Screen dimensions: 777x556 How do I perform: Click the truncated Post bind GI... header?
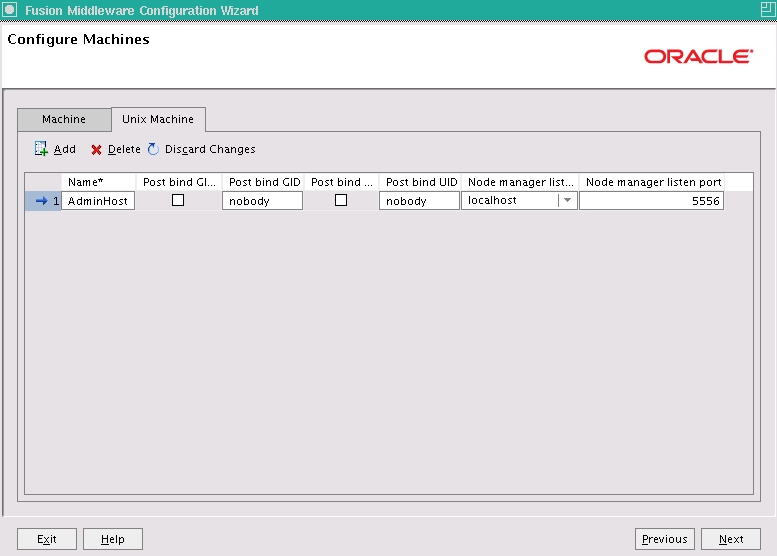pos(178,182)
